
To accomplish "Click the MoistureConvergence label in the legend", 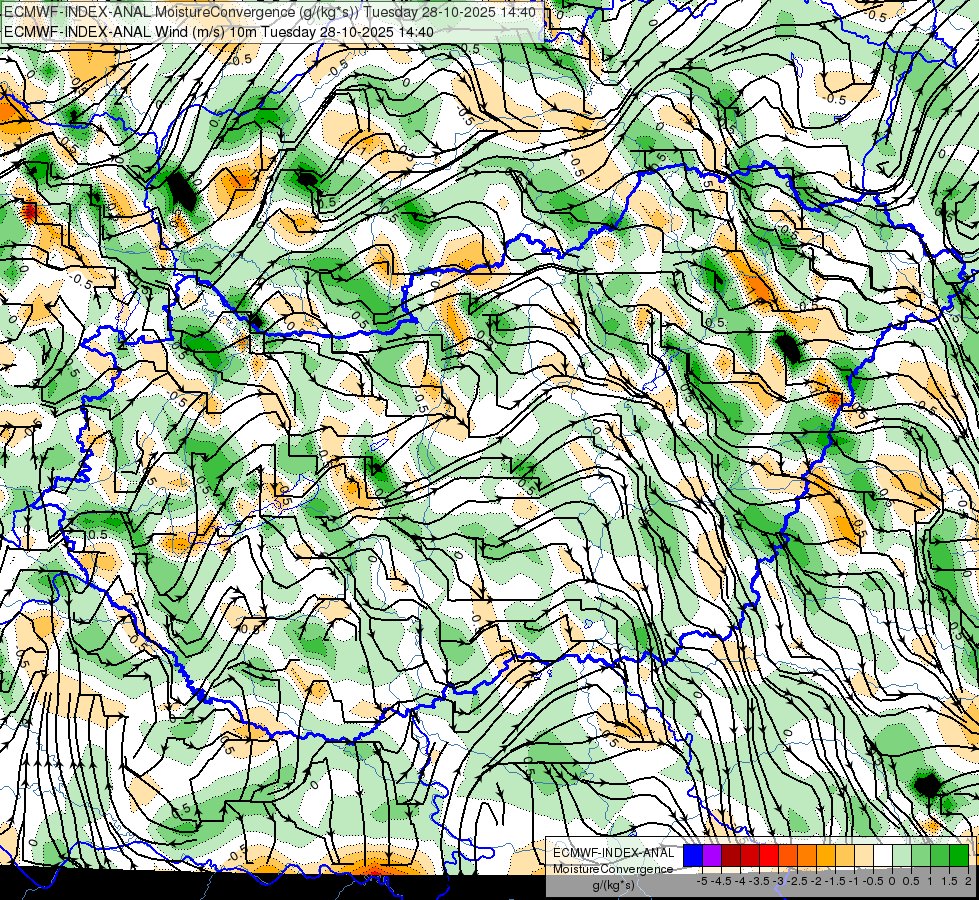I will 613,869.
